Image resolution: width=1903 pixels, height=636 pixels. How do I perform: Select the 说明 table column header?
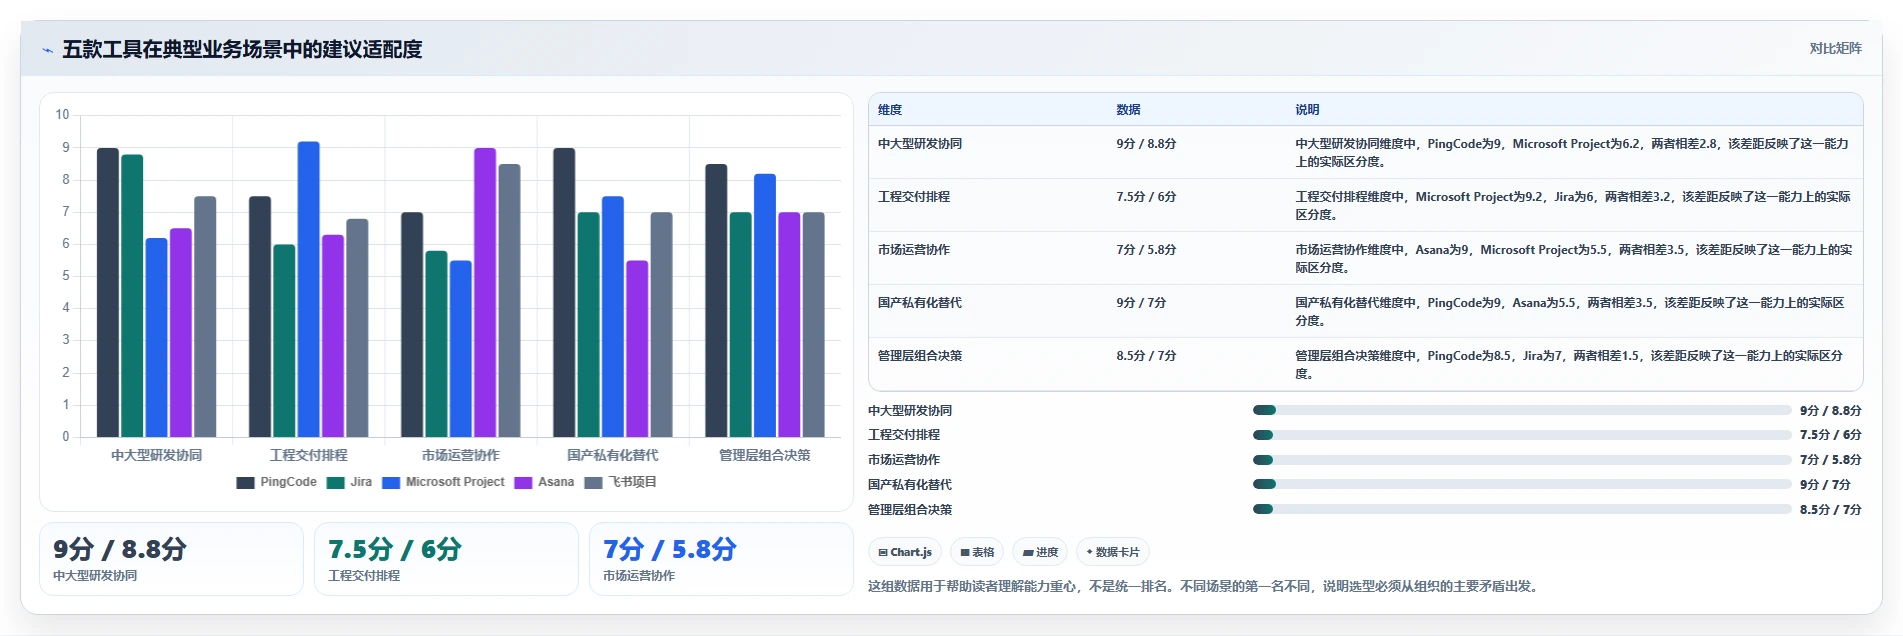[1307, 110]
